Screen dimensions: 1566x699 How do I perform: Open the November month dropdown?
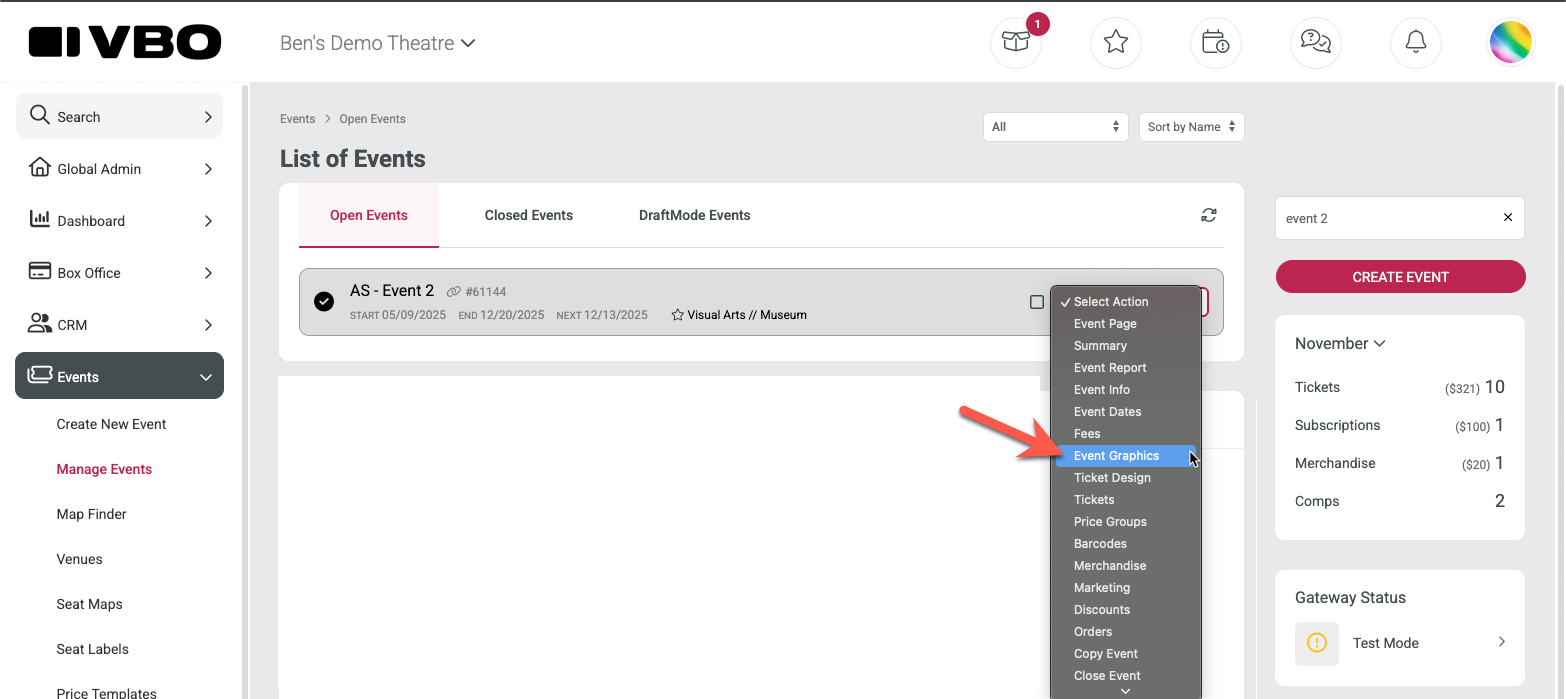point(1340,343)
